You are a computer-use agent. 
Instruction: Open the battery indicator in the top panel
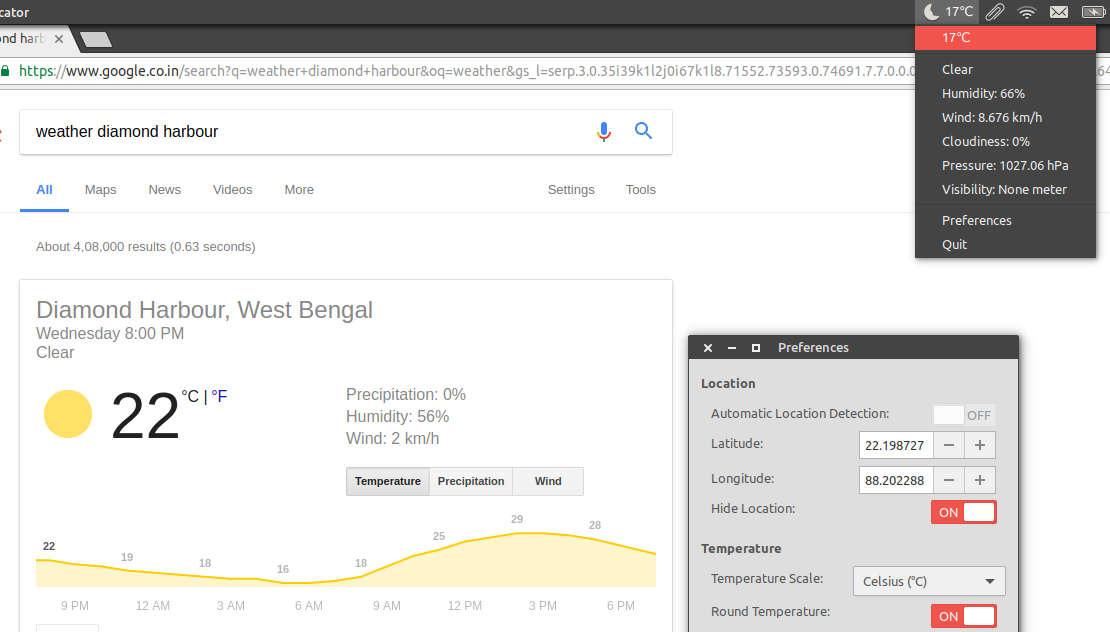tap(1094, 11)
